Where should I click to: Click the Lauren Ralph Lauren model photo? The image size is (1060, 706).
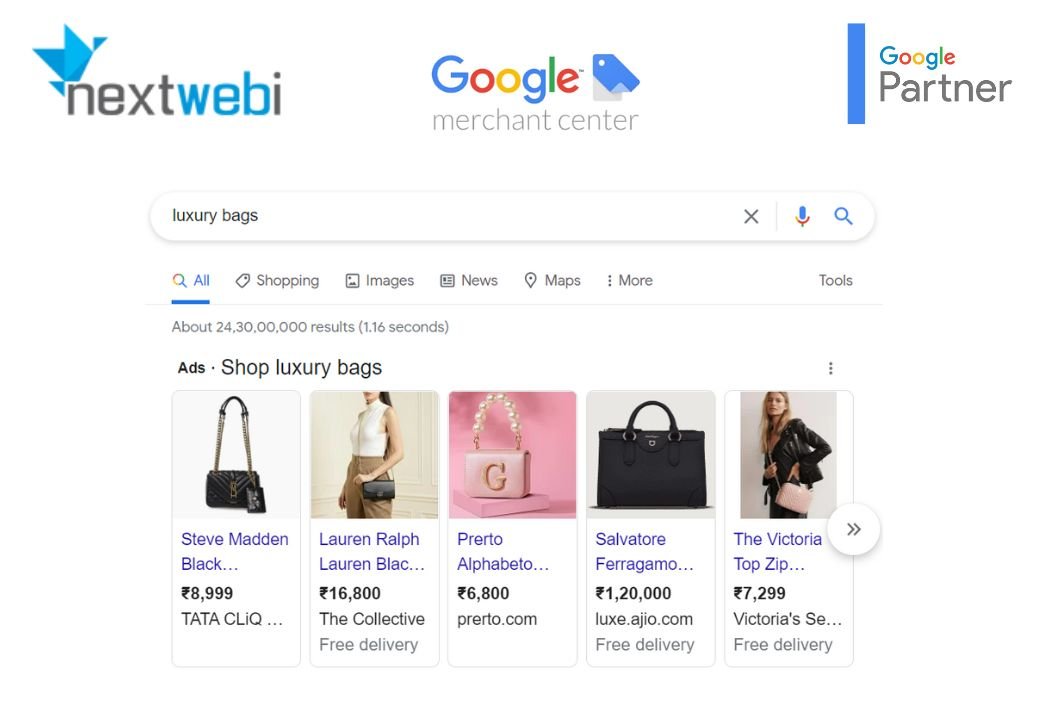click(374, 454)
